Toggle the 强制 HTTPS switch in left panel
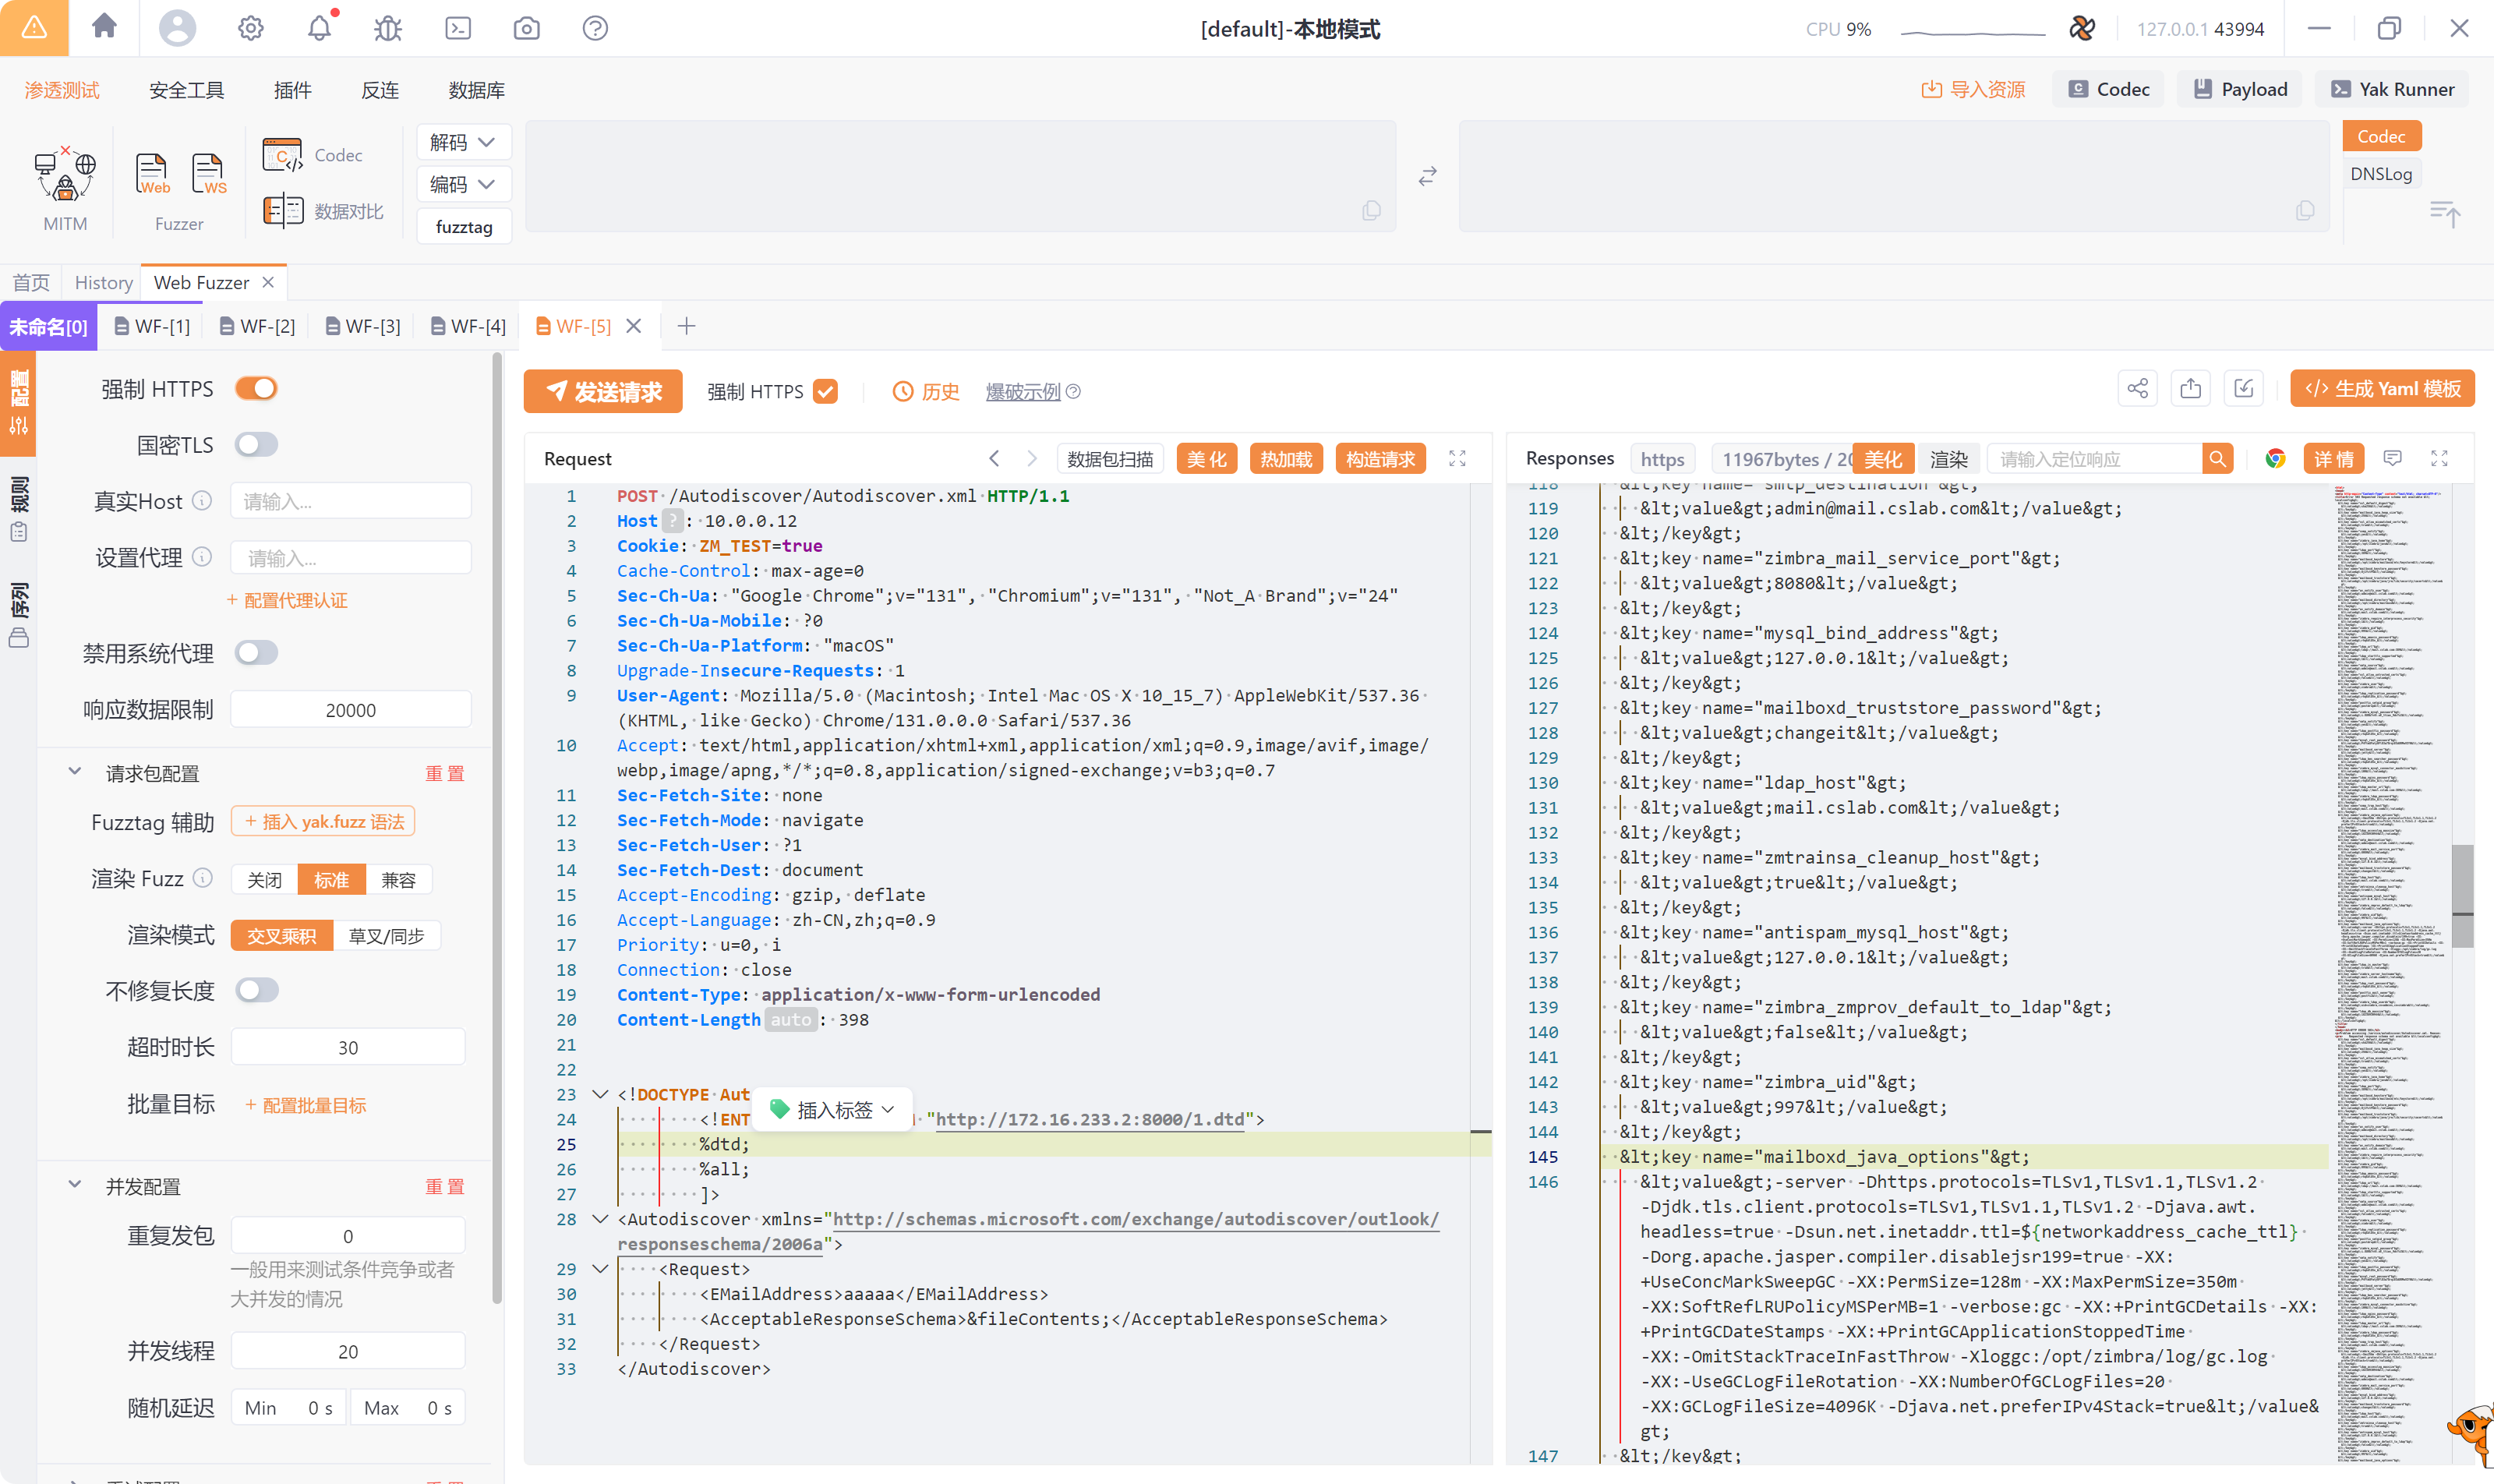This screenshot has width=2494, height=1484. click(x=256, y=388)
